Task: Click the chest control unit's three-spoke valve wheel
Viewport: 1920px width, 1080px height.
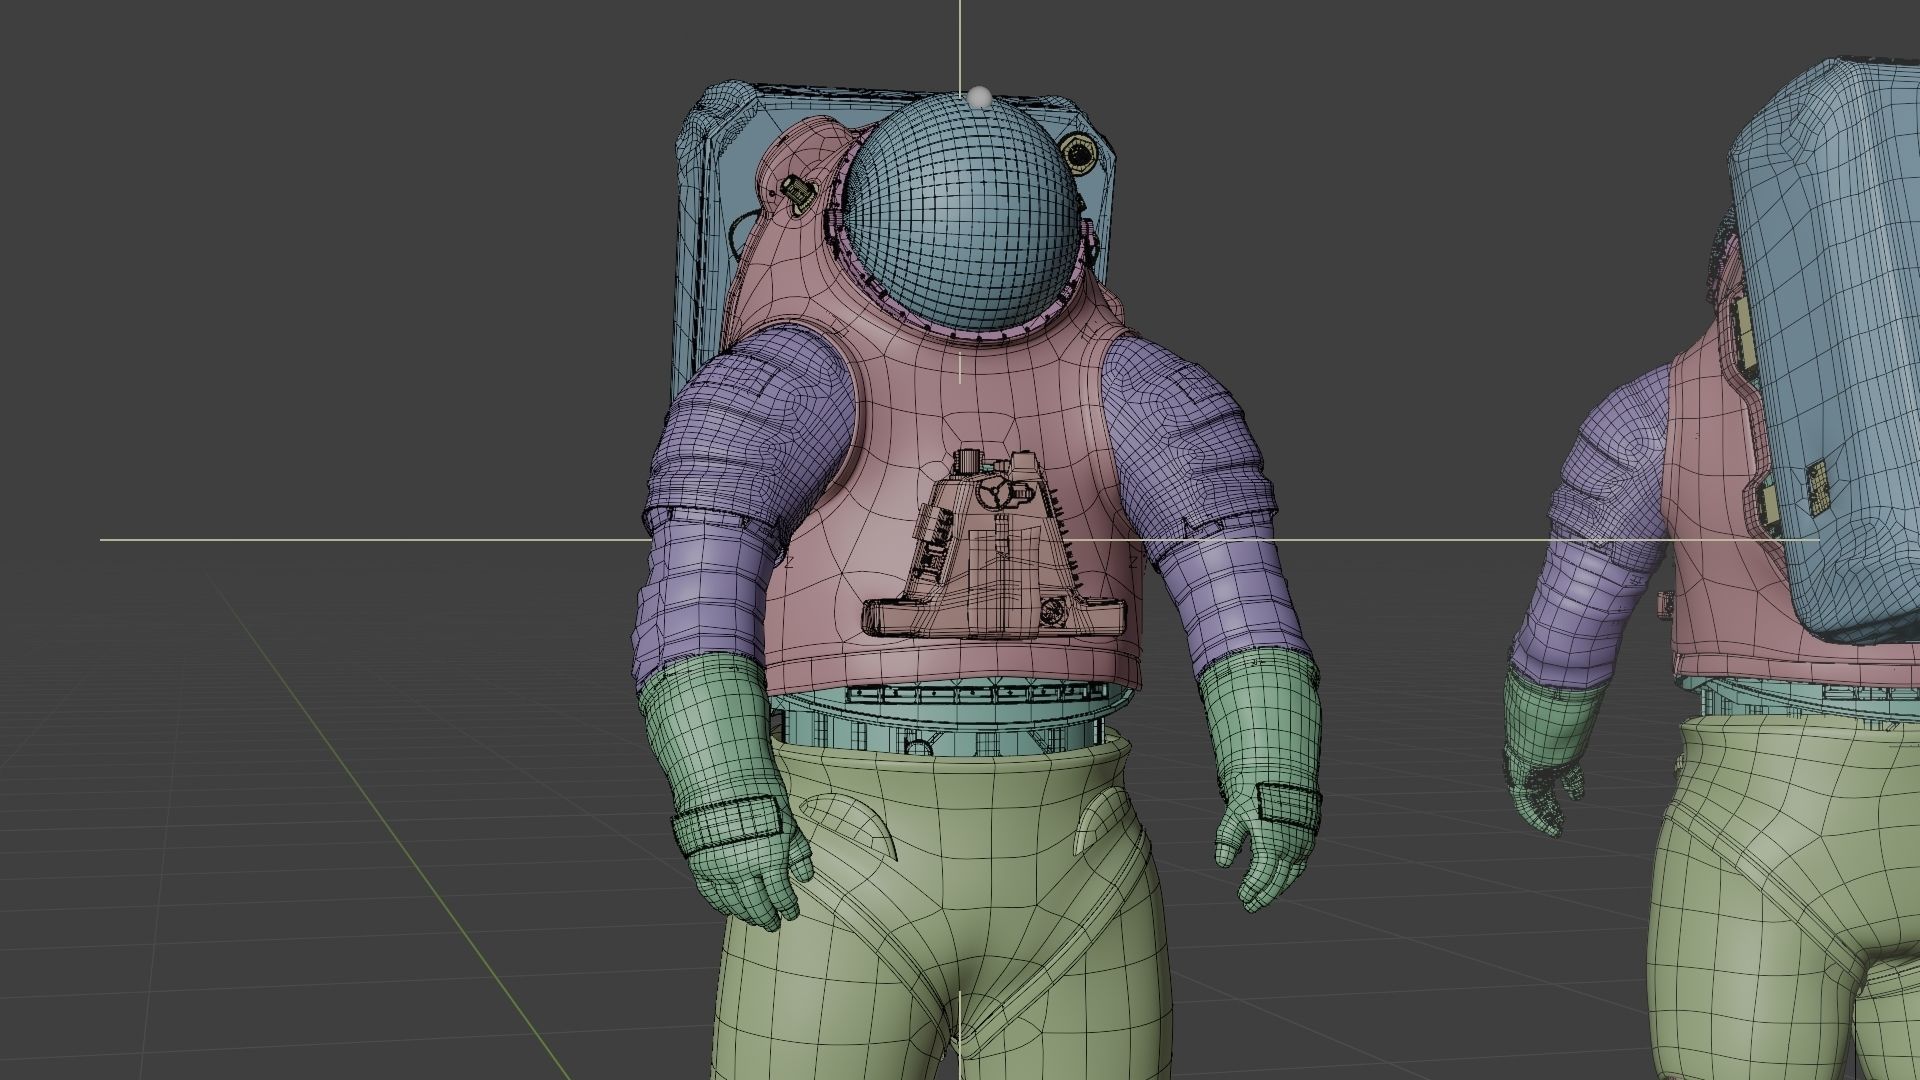Action: coord(994,491)
